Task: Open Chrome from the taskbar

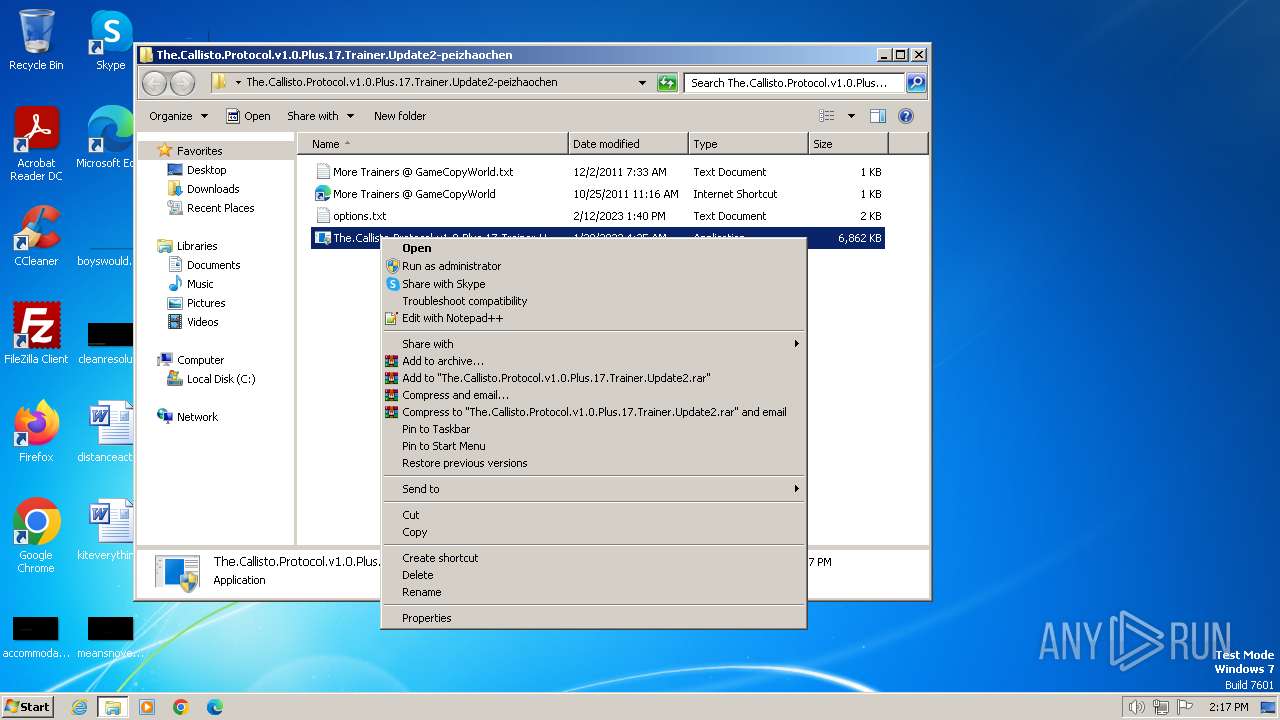Action: (181, 707)
